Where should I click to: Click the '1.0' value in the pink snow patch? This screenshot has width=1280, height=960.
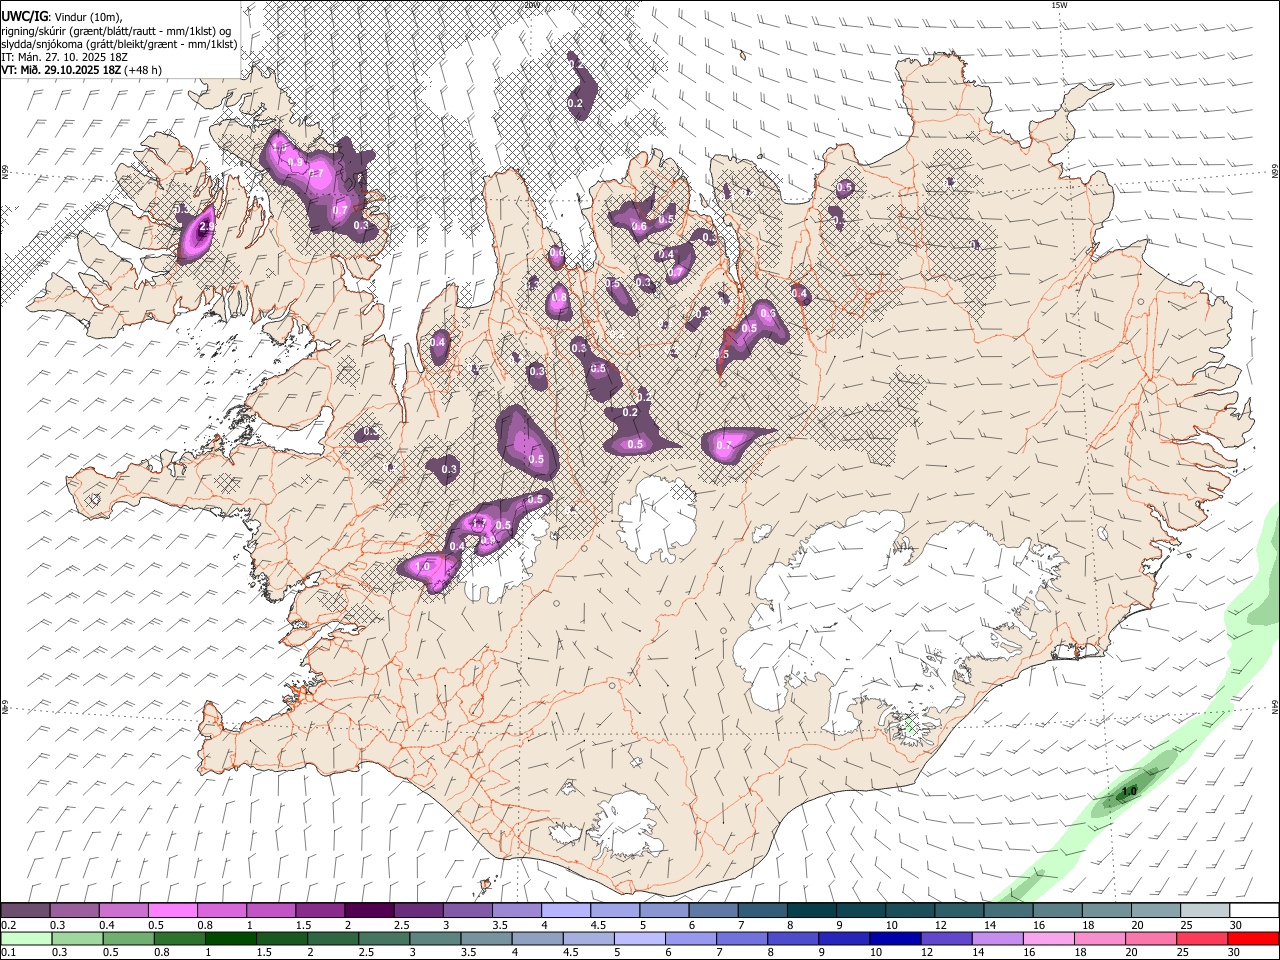pyautogui.click(x=422, y=567)
